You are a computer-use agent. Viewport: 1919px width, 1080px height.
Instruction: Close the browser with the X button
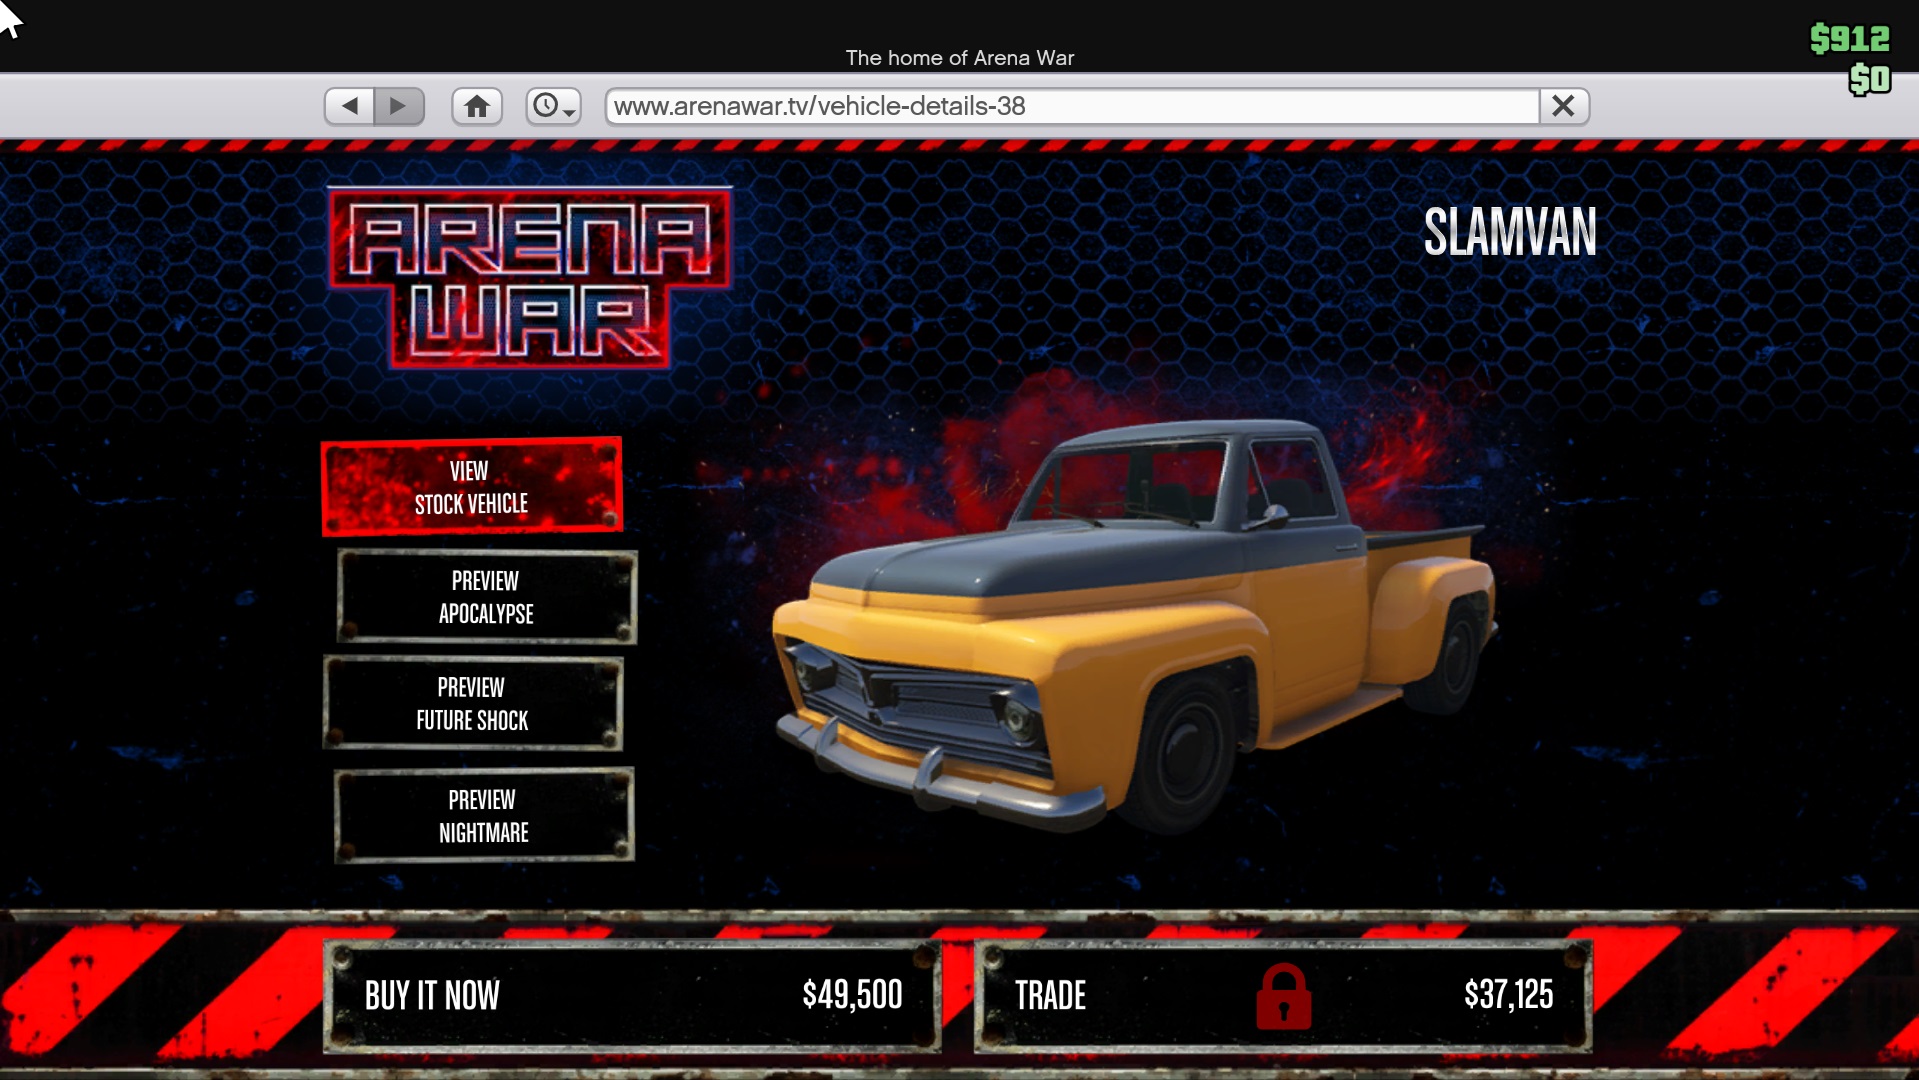tap(1564, 106)
